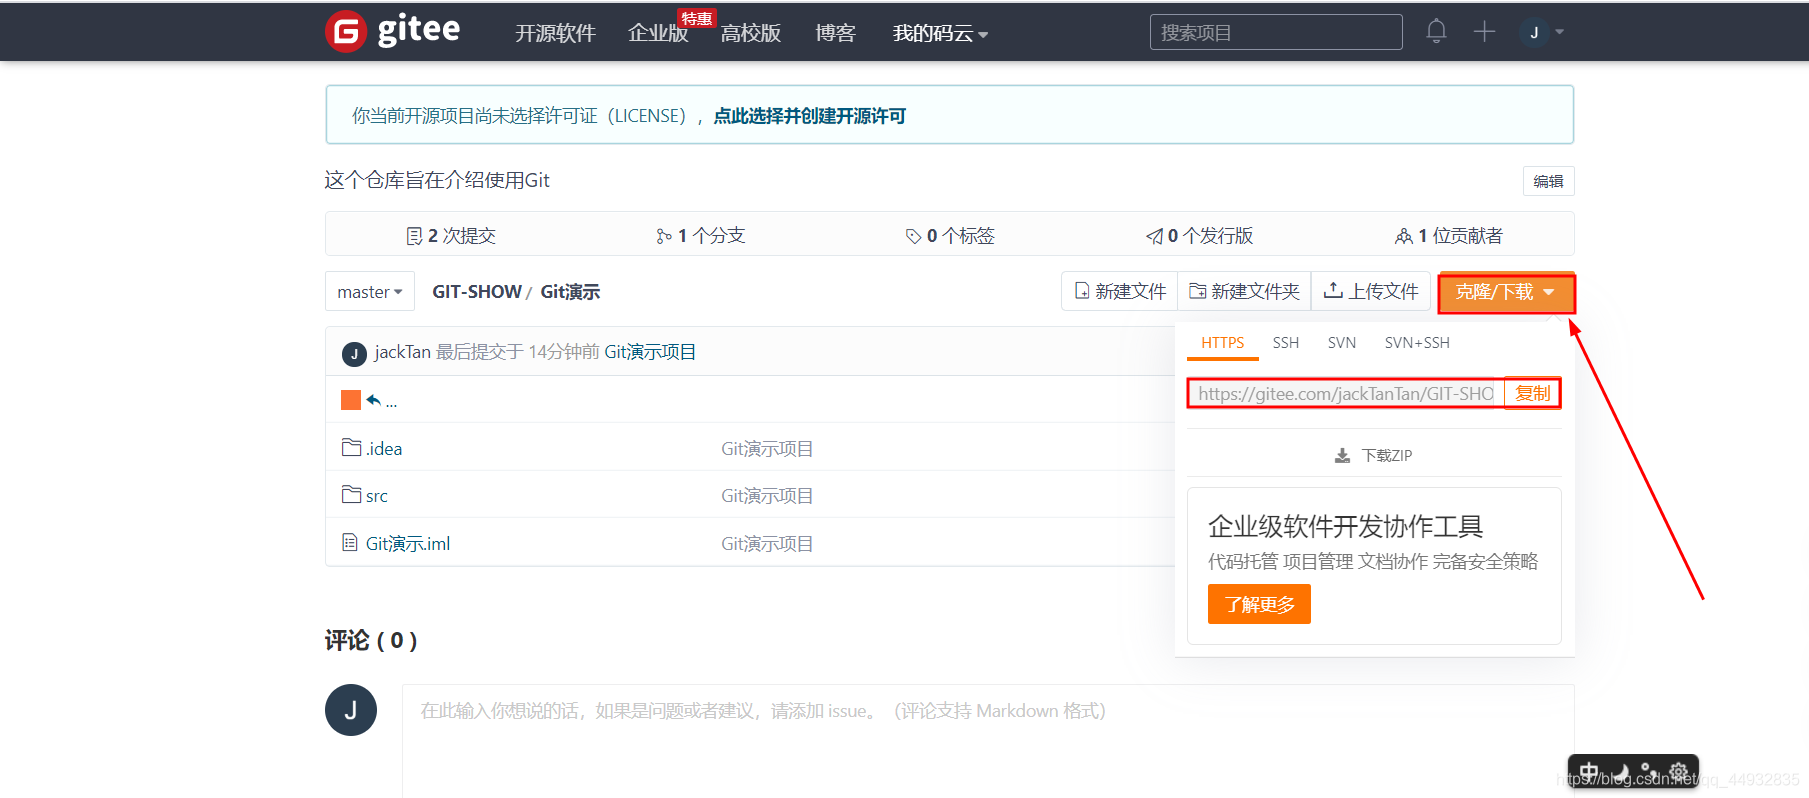Click the 编辑 description button
Image resolution: width=1809 pixels, height=798 pixels.
click(1548, 181)
